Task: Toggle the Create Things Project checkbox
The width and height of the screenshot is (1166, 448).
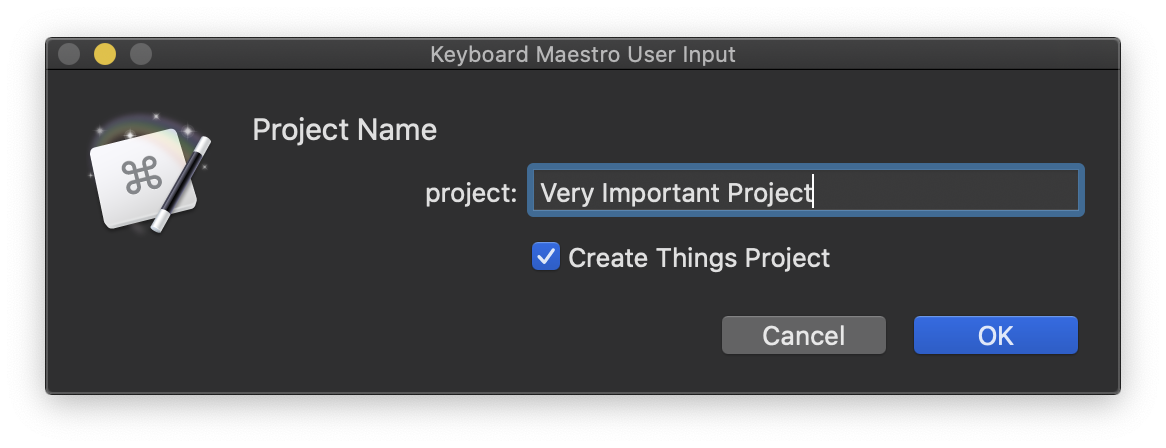Action: (x=546, y=257)
